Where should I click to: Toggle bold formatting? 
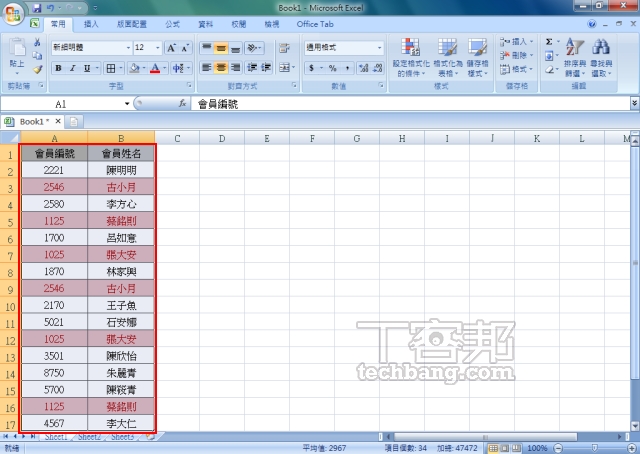[58, 68]
